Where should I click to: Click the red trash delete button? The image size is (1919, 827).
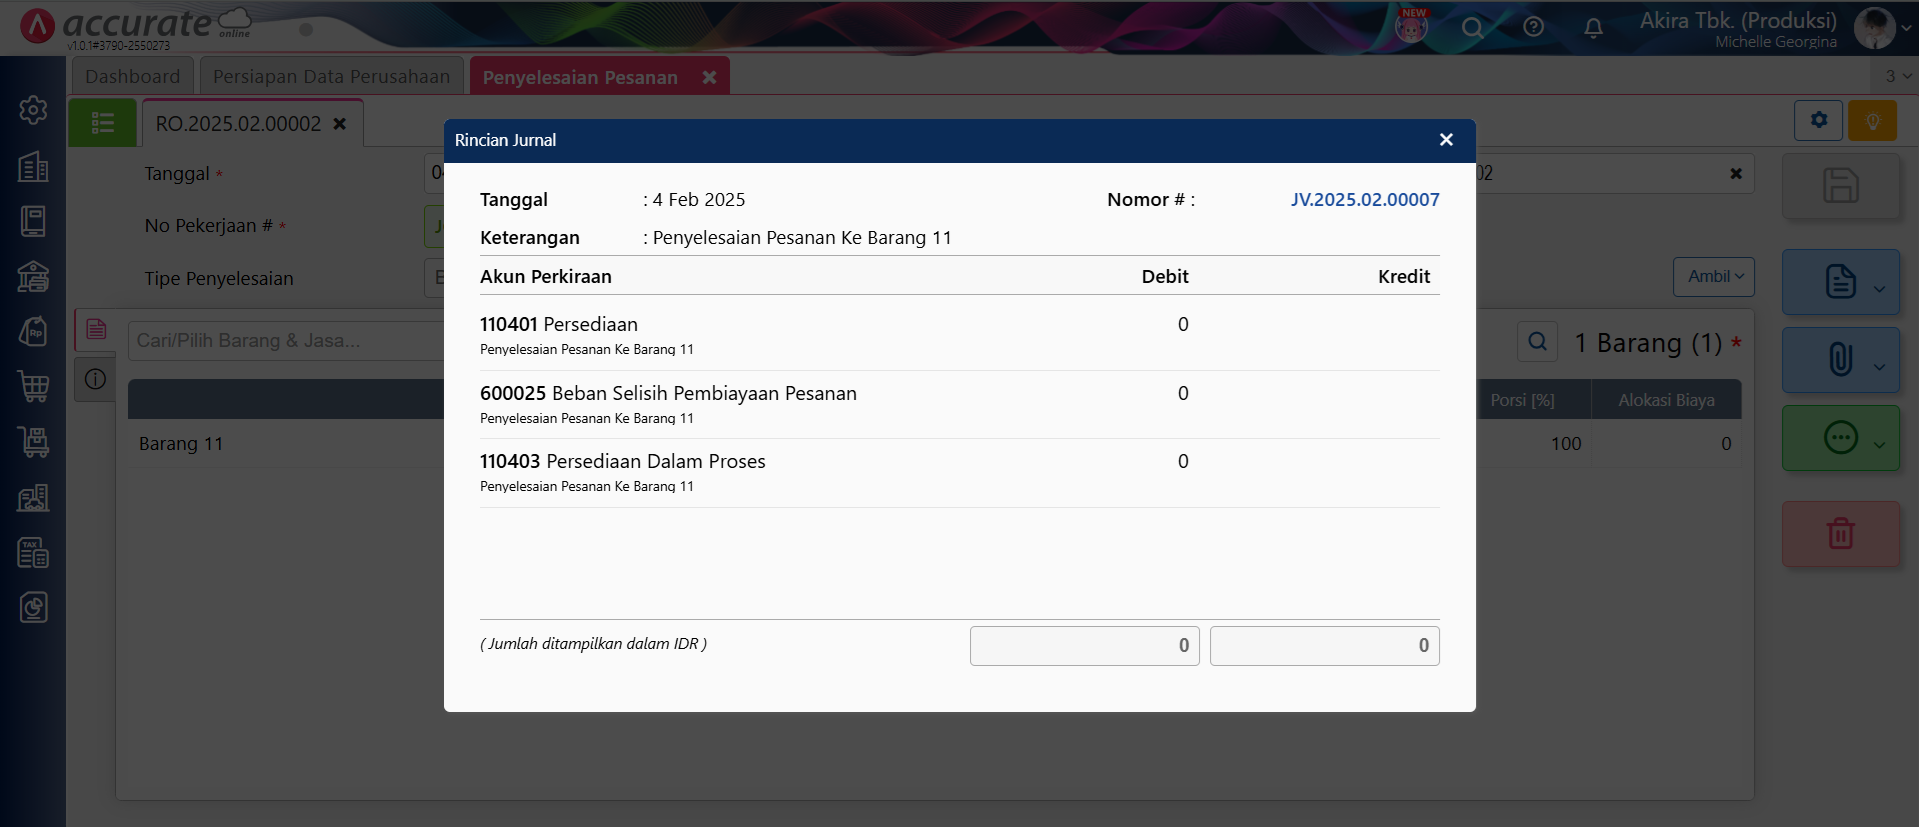click(1840, 534)
